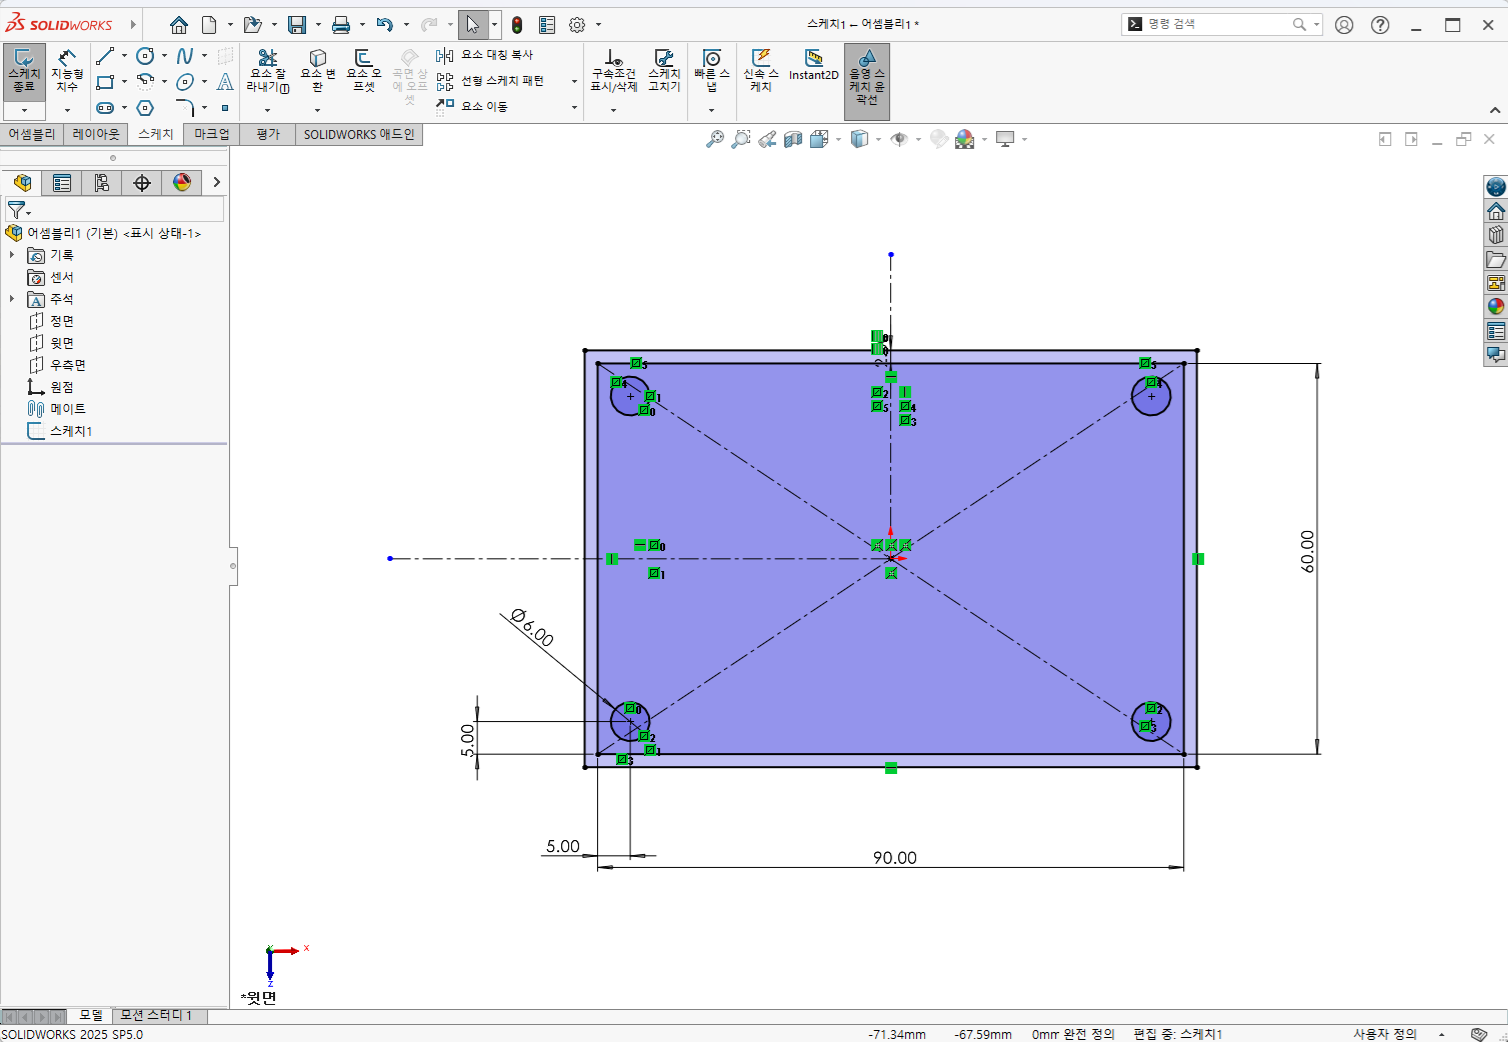Click the Mirror Entities (요소 대칭 복사) icon
The width and height of the screenshot is (1508, 1042).
(x=445, y=56)
